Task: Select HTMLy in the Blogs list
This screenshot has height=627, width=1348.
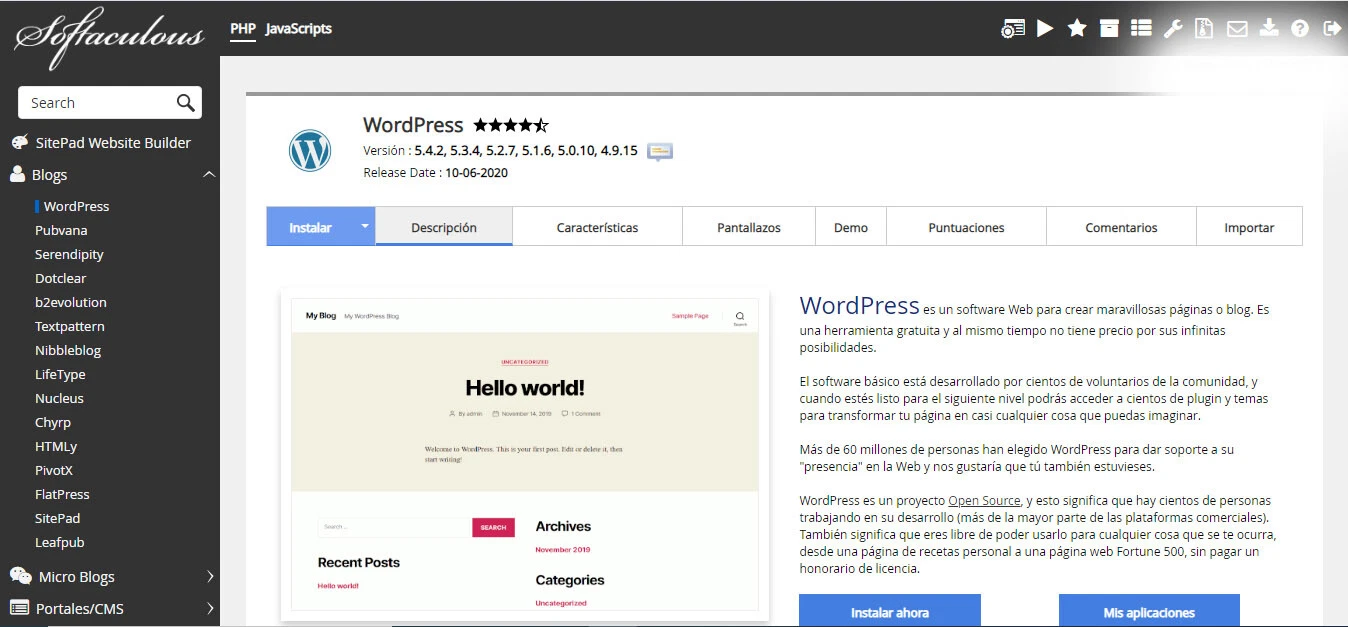Action: click(x=56, y=446)
